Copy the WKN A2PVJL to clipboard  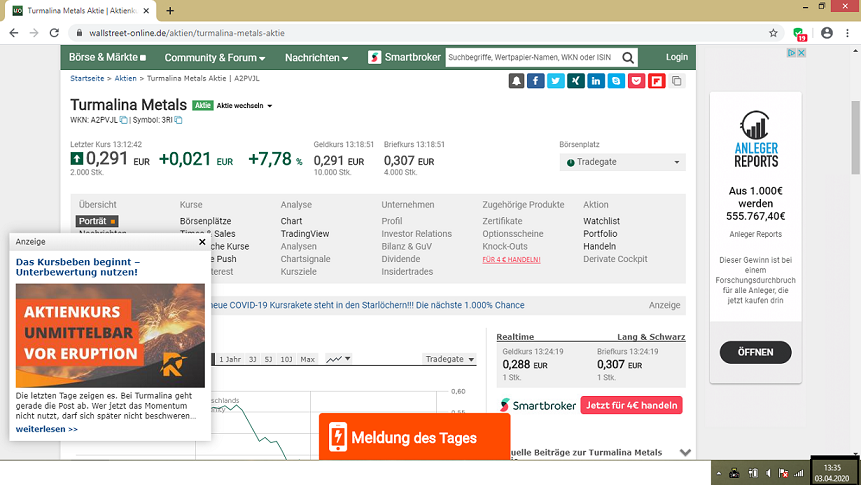coord(124,120)
